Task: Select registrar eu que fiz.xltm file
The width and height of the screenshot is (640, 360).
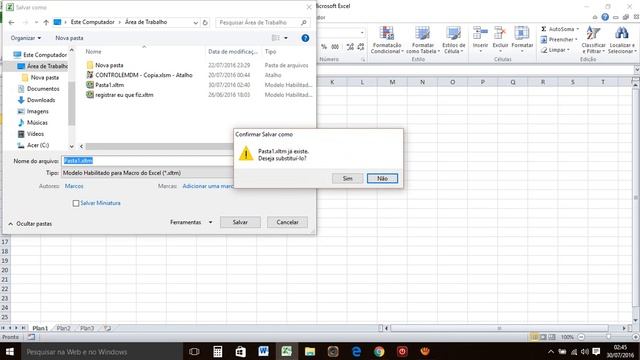Action: click(x=120, y=95)
